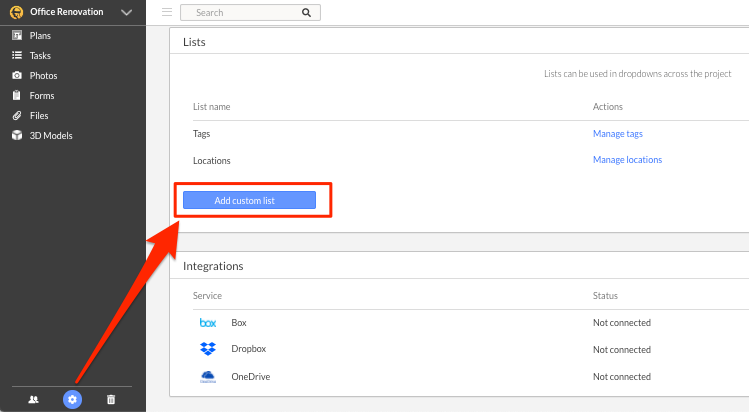The height and width of the screenshot is (412, 749).
Task: Open the Manage locations link
Action: 627,160
